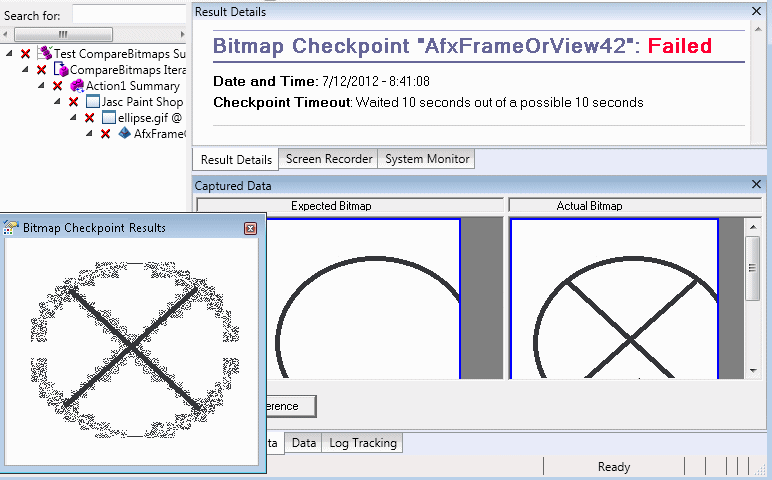Collapse the Test CompareBitmaps tree node
The height and width of the screenshot is (480, 772).
click(x=9, y=53)
